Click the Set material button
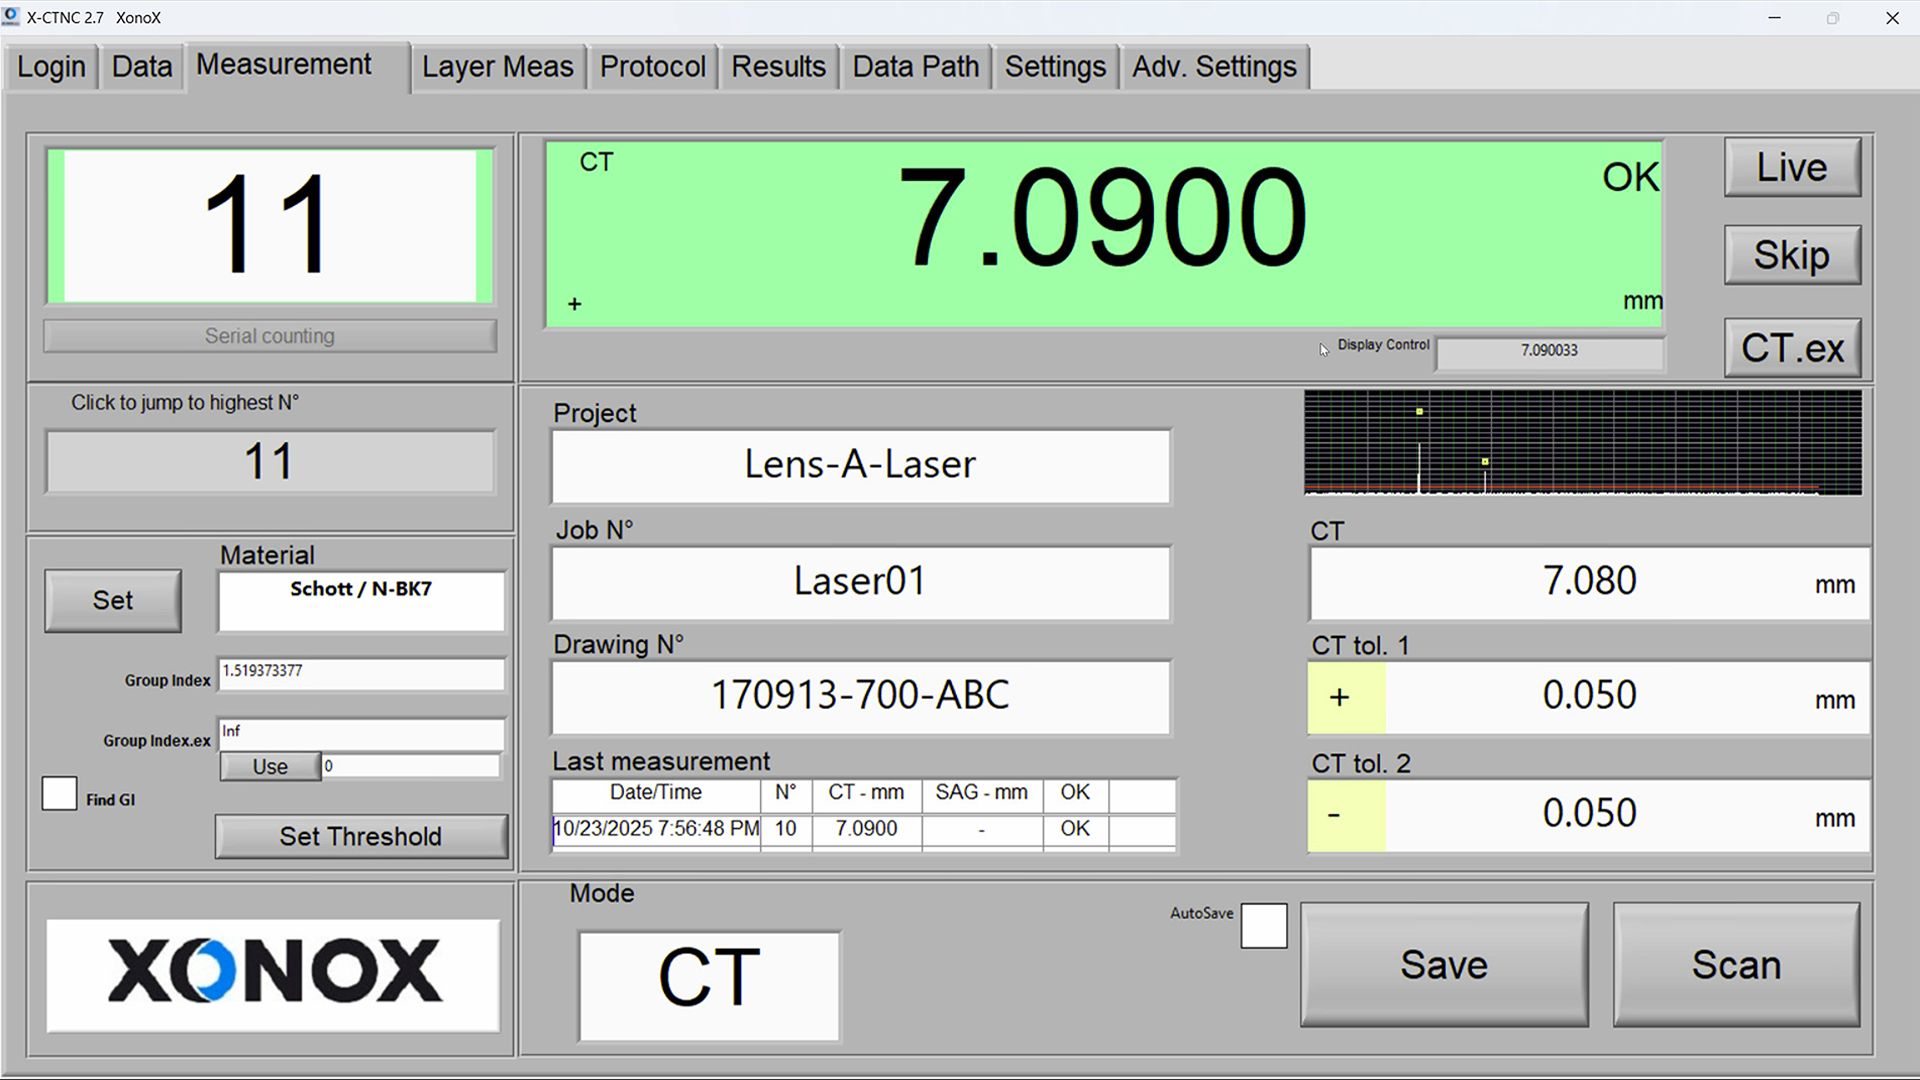This screenshot has height=1080, width=1920. (x=113, y=600)
